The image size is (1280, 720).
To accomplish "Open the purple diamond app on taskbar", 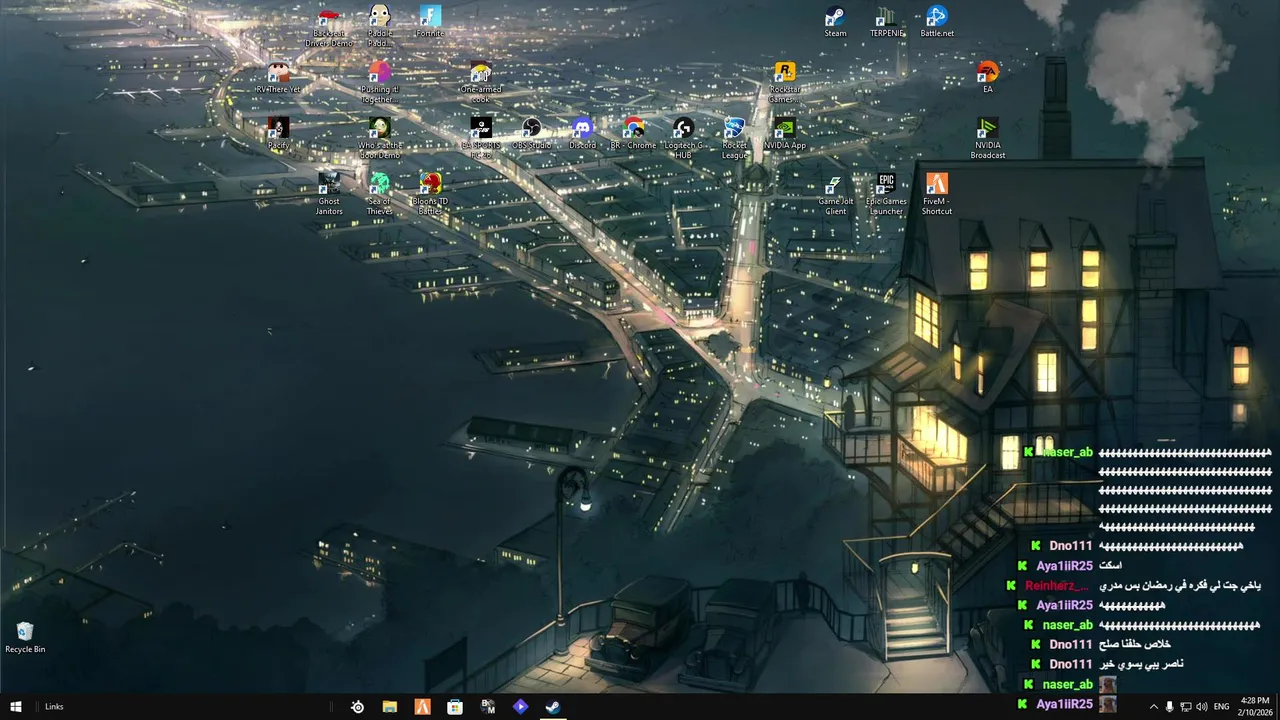I will 520,707.
